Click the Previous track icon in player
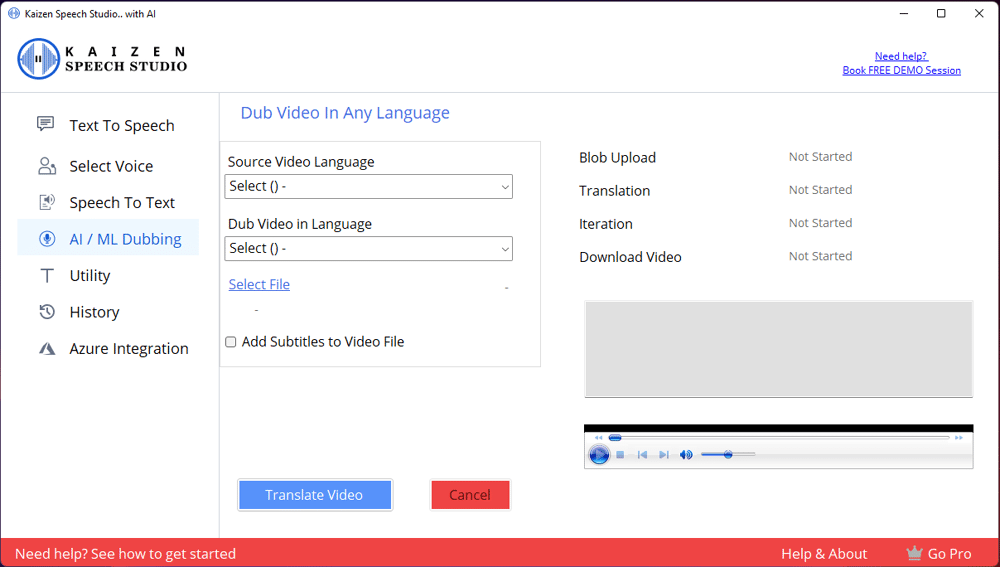Image resolution: width=1000 pixels, height=567 pixels. click(642, 455)
